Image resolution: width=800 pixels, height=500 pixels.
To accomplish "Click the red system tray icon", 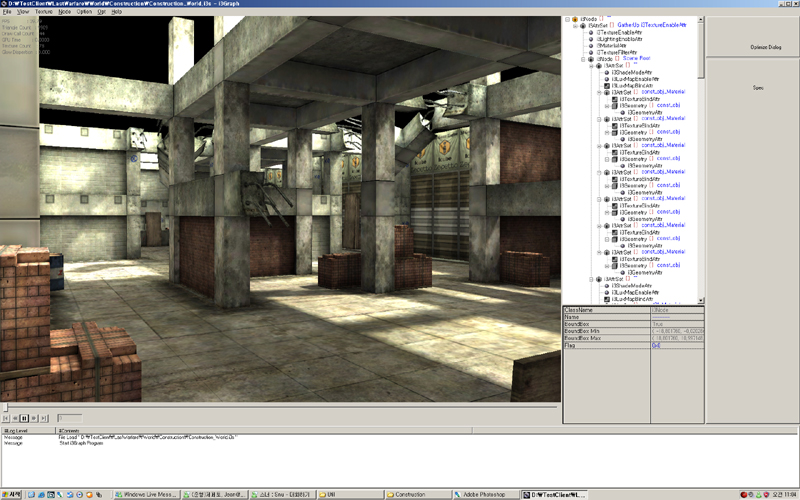I will coord(743,494).
